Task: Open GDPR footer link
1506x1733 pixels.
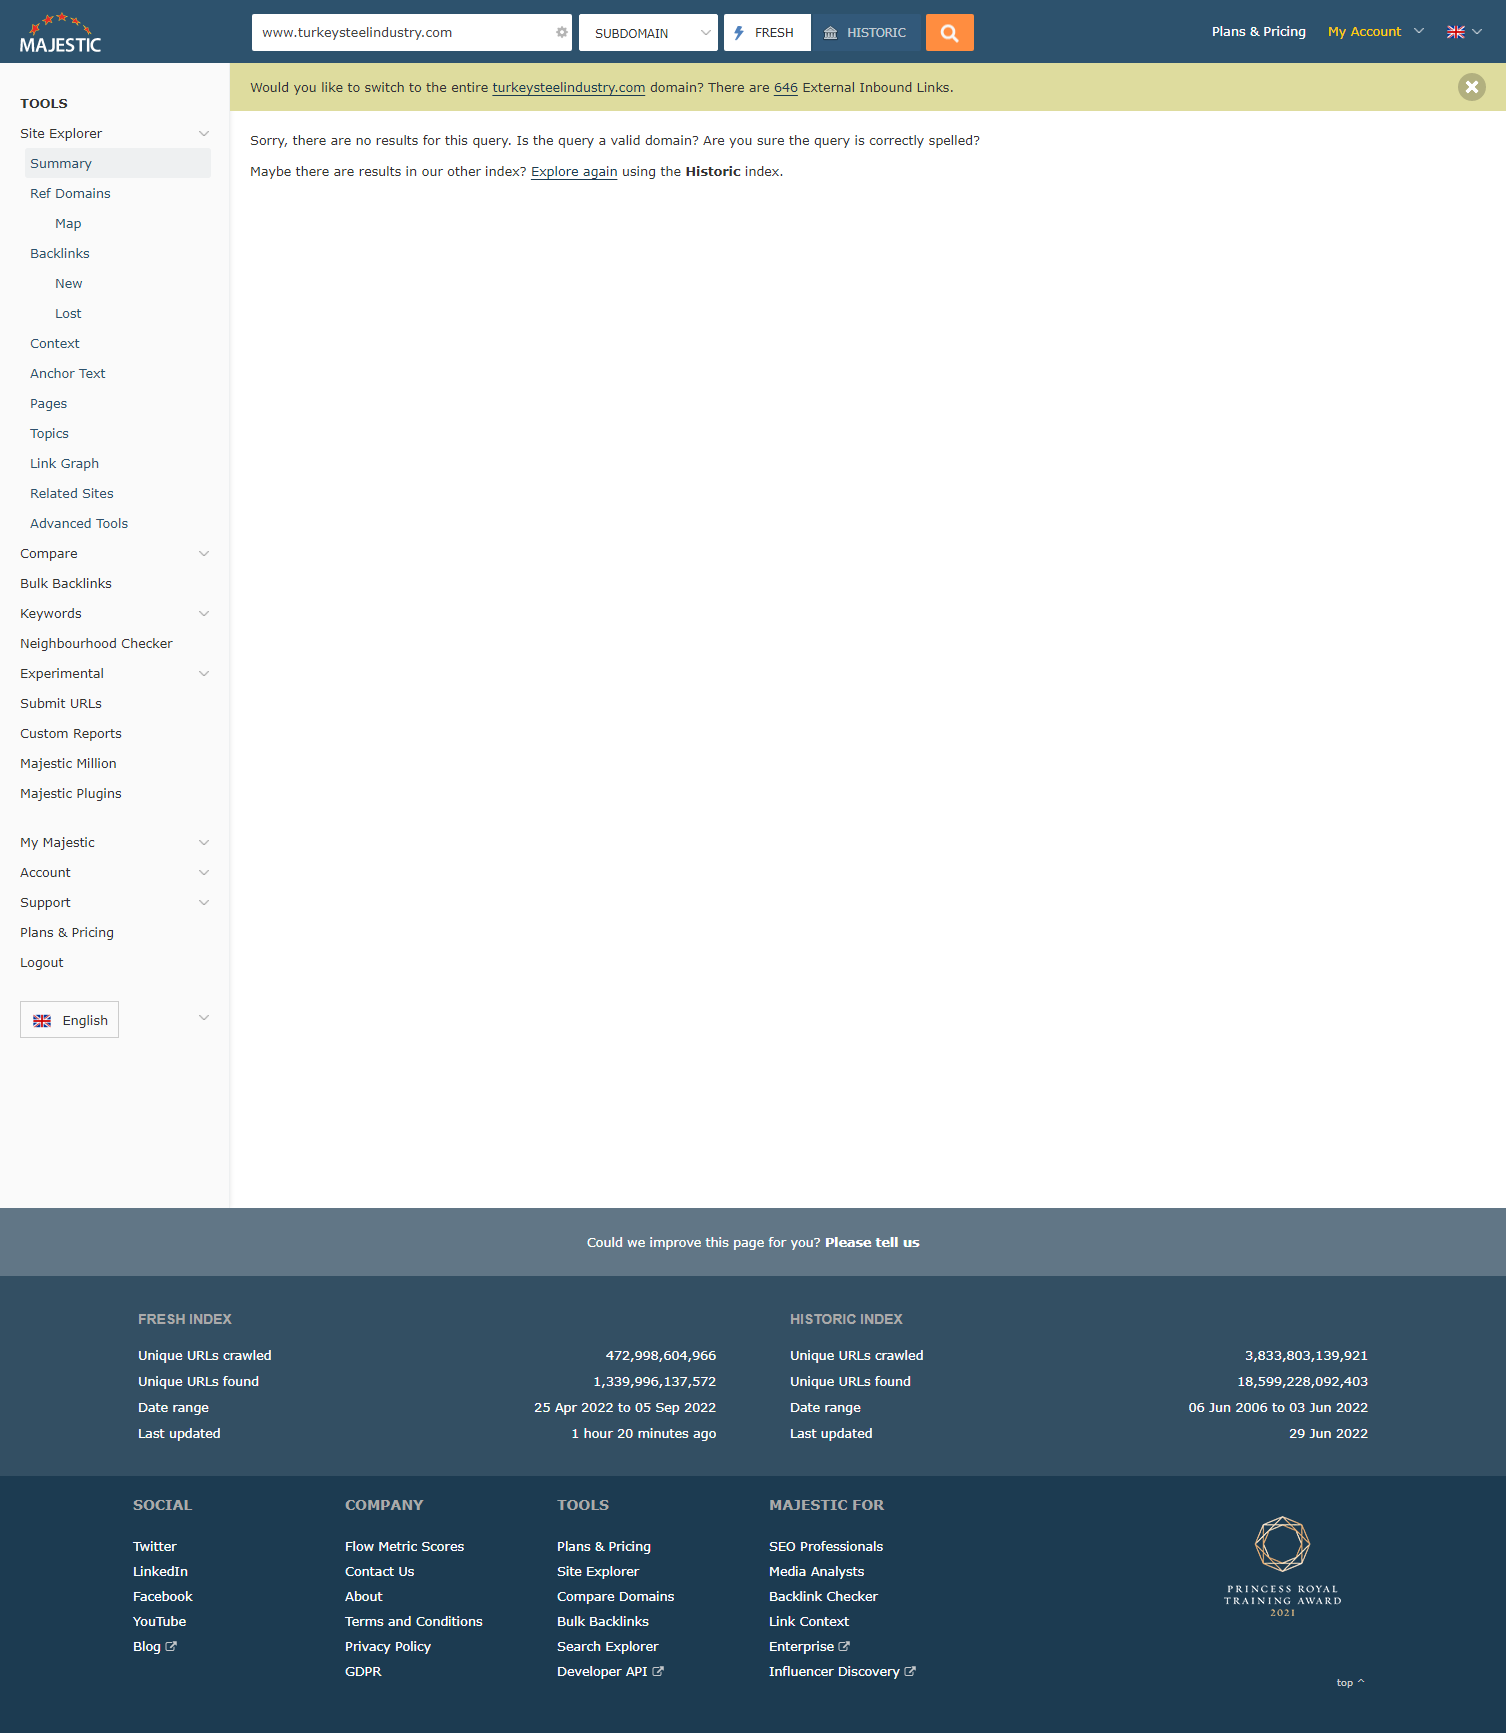Action: click(363, 1672)
